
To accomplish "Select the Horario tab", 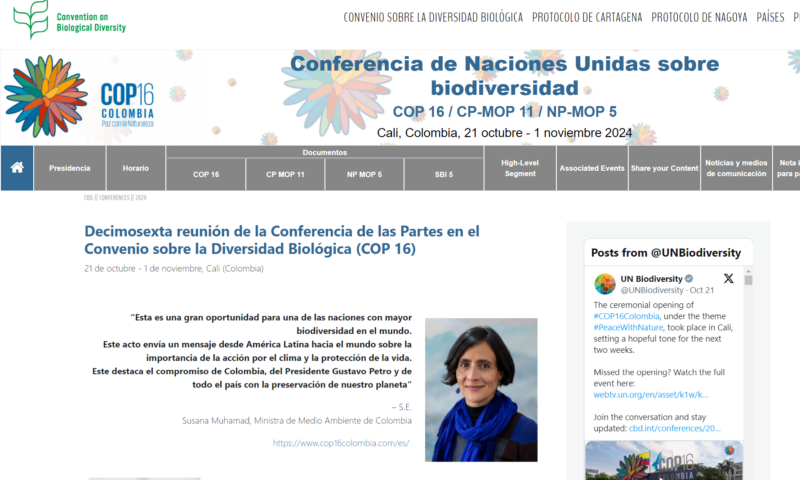I will pos(136,168).
